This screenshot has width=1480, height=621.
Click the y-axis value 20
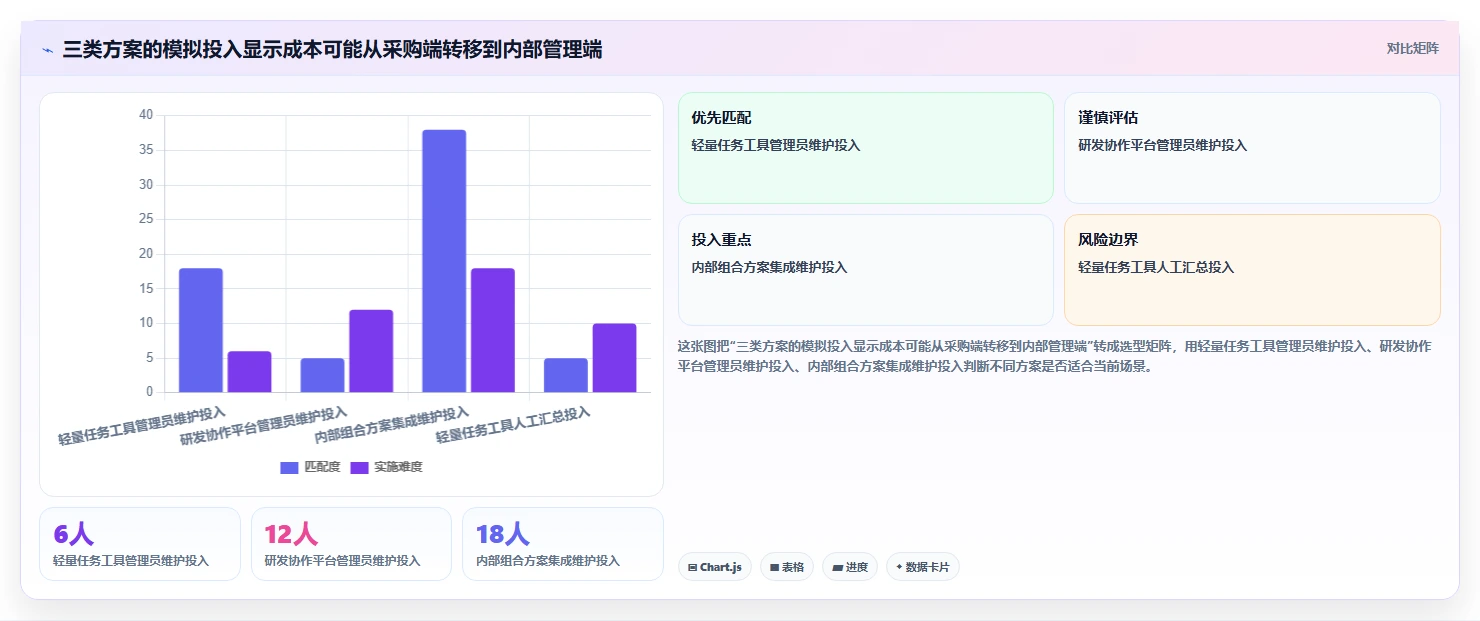(146, 254)
